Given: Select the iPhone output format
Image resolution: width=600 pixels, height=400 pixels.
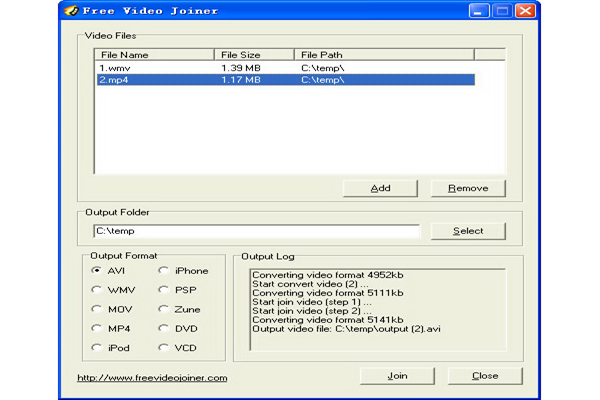Looking at the screenshot, I should point(164,271).
